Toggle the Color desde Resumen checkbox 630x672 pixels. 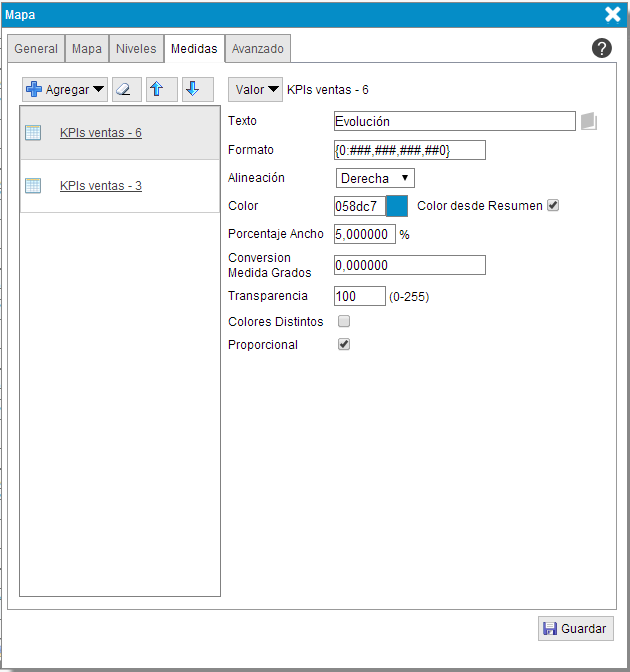click(553, 206)
